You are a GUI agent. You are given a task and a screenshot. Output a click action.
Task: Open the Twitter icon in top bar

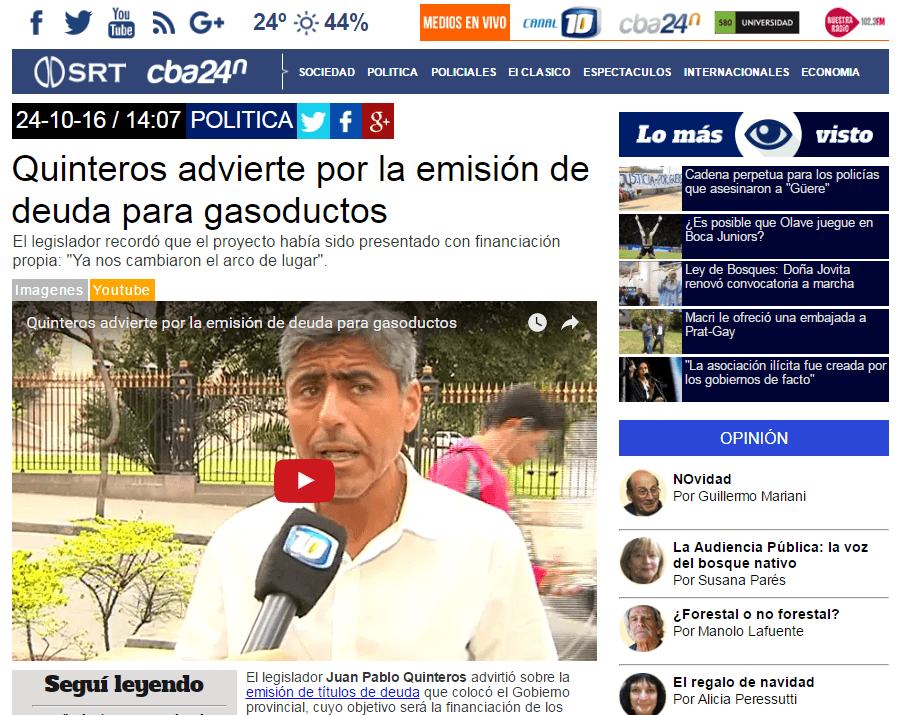tap(78, 22)
